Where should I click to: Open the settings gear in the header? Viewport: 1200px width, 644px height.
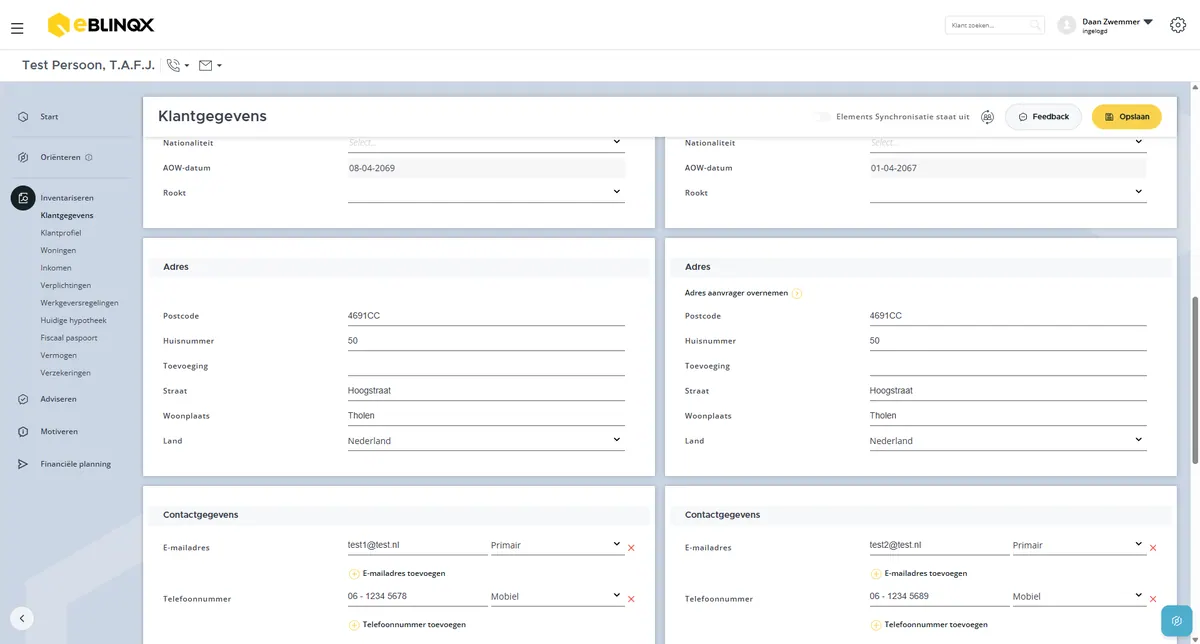coord(1177,25)
